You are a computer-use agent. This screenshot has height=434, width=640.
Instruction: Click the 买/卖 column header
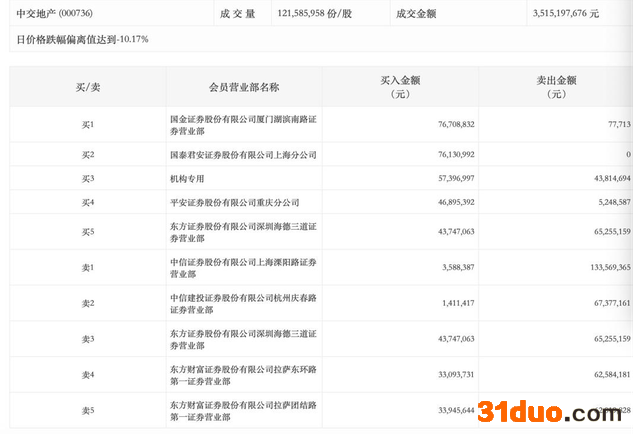pyautogui.click(x=89, y=87)
